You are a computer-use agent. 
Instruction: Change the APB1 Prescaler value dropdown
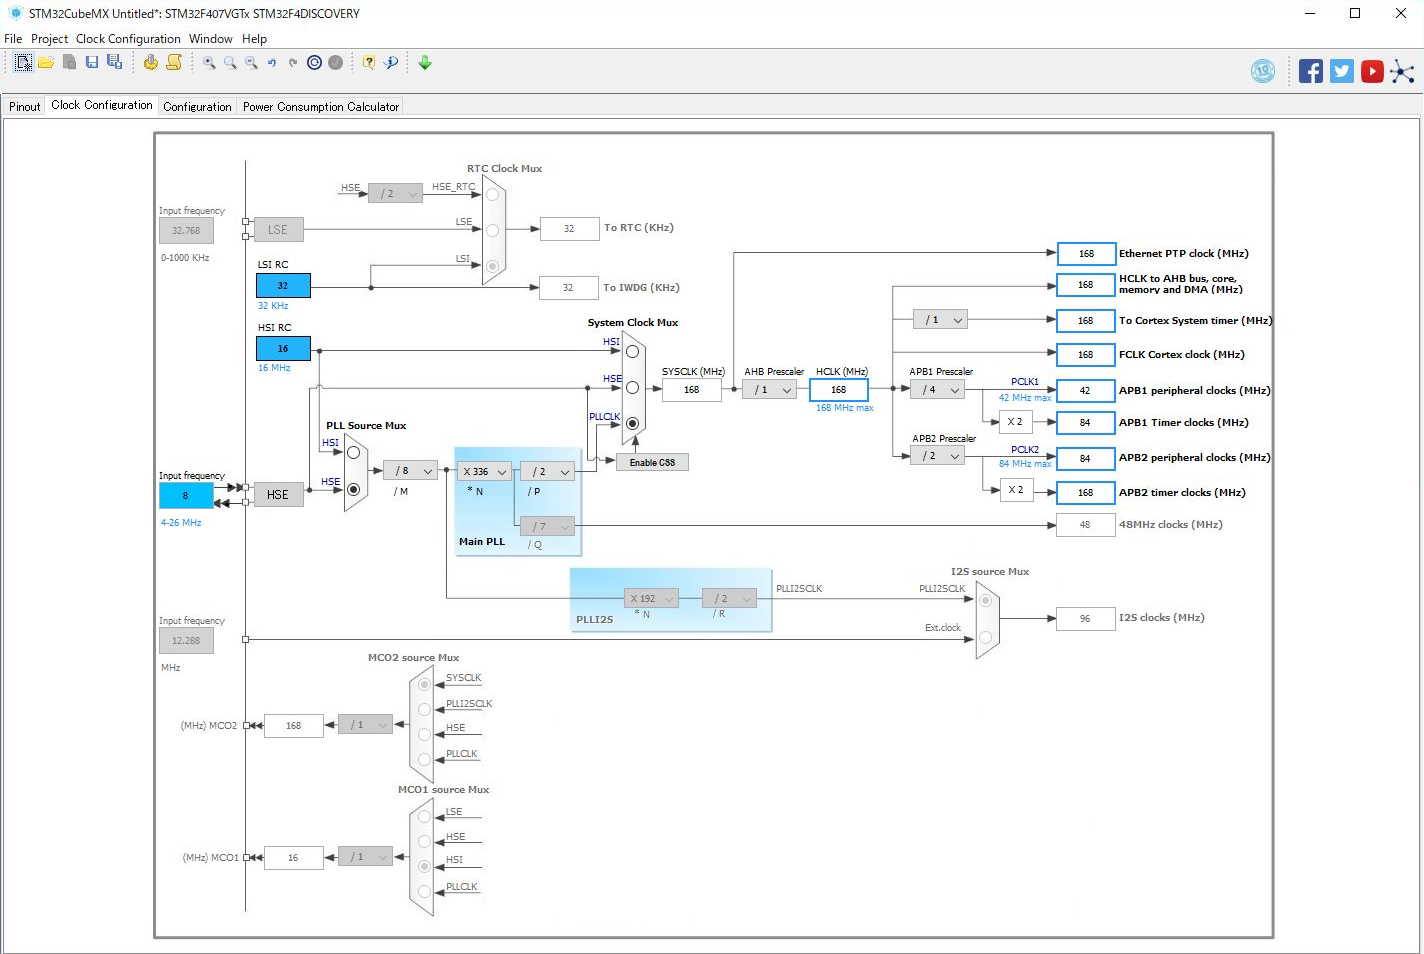pos(936,389)
